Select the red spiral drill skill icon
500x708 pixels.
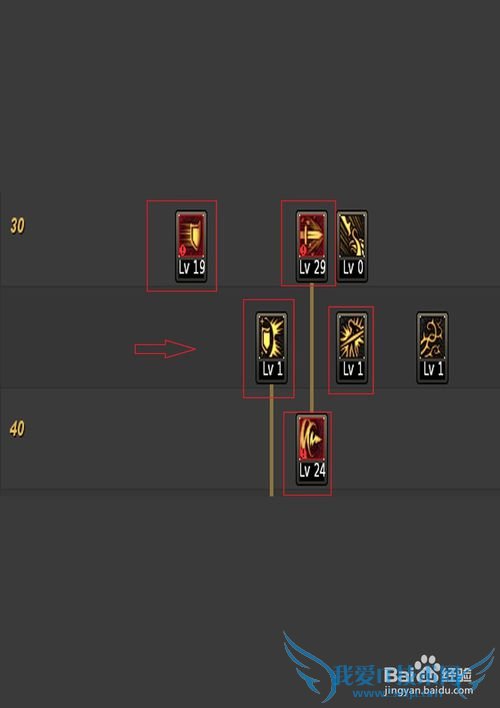(312, 438)
